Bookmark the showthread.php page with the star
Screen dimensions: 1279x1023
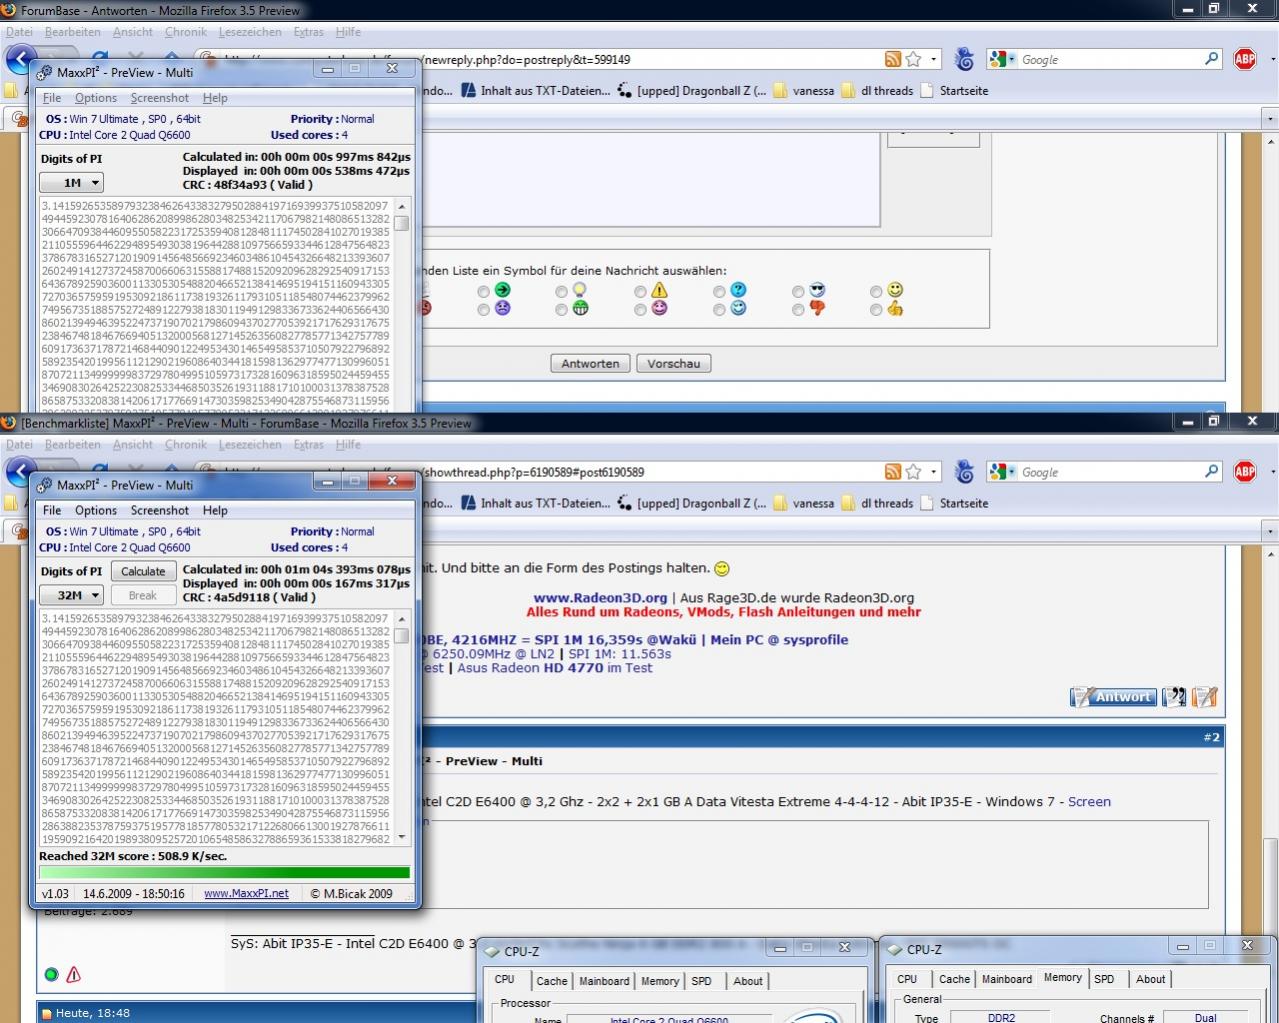click(x=913, y=472)
